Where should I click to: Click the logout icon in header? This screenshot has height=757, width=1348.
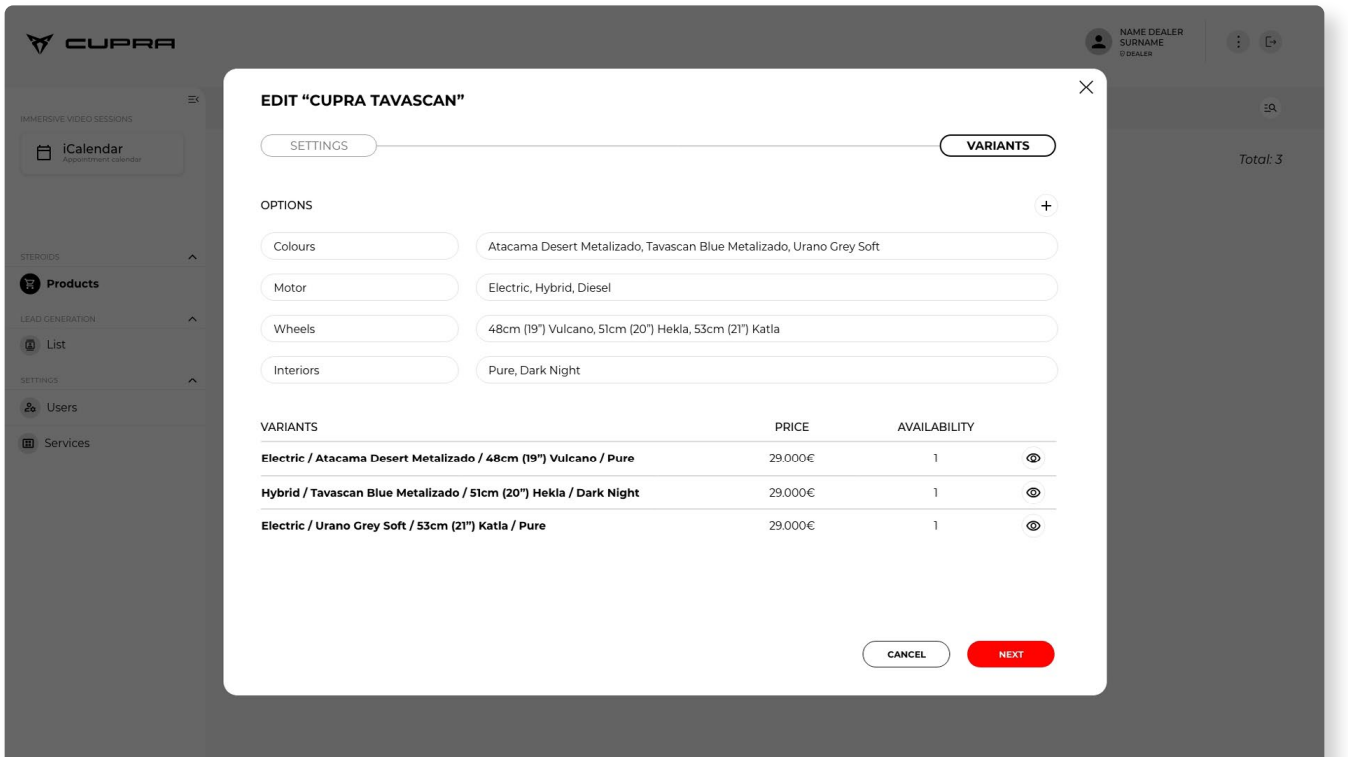tap(1271, 42)
